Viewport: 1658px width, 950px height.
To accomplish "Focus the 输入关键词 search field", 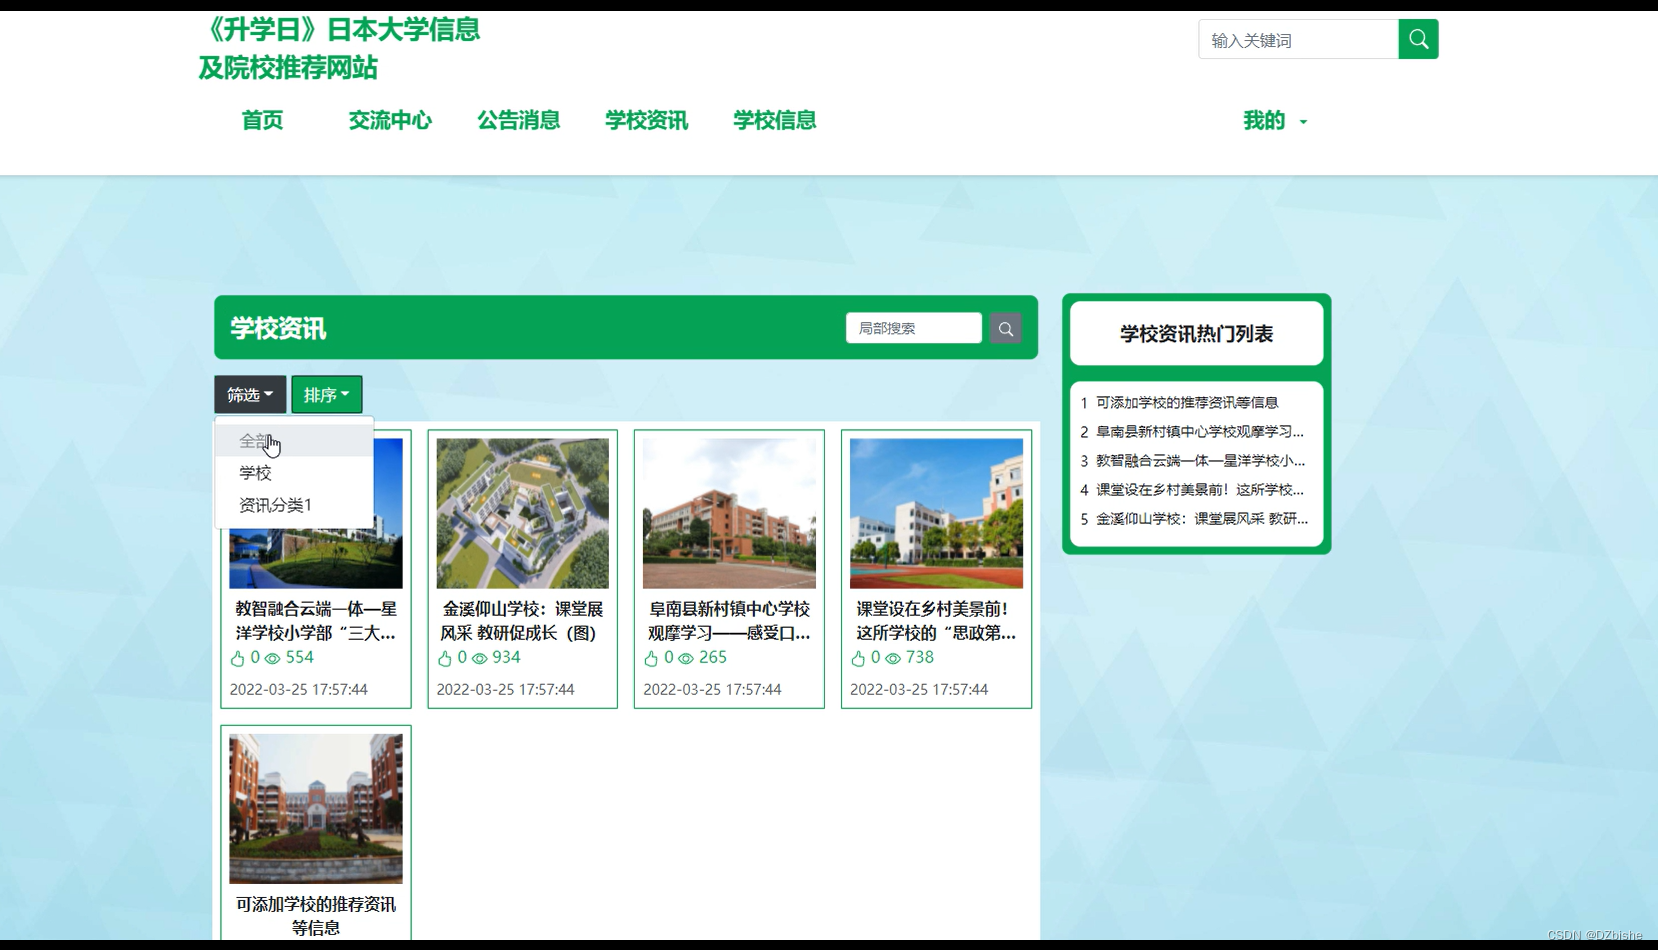I will tap(1298, 39).
